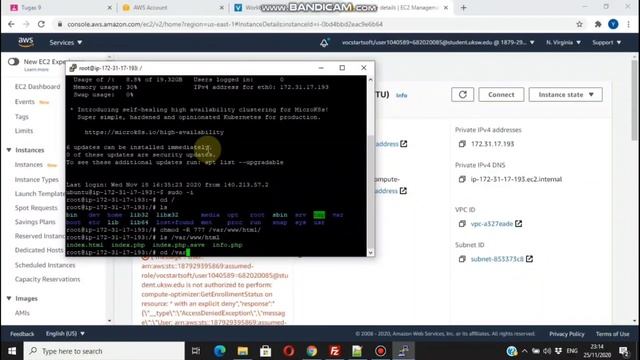The height and width of the screenshot is (360, 640).
Task: Open Scheduled Instances in the sidebar
Action: click(45, 265)
